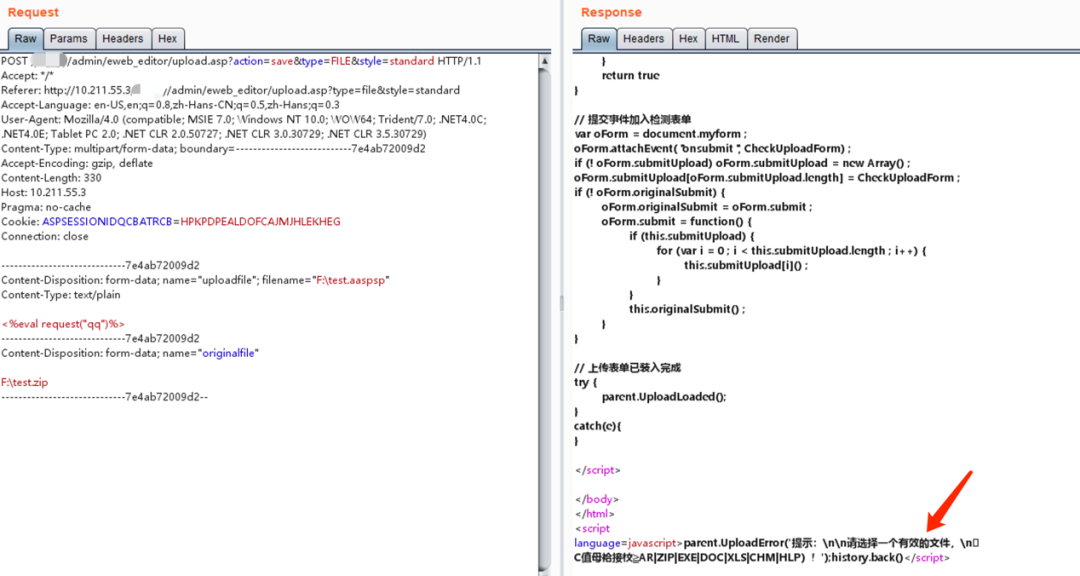Click the 'oForm.submit = function()' line
1080x576 pixels.
point(677,222)
